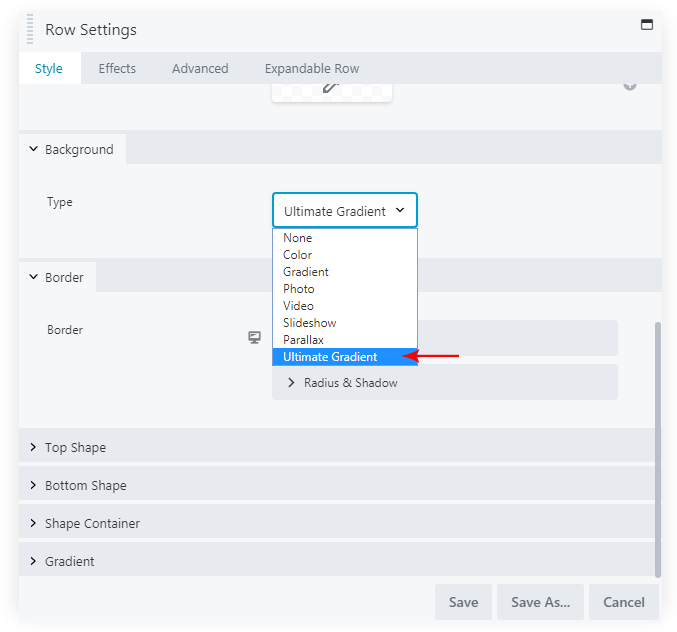Expand the Top Shape section
Screen dimensions: 677x632
tap(75, 448)
